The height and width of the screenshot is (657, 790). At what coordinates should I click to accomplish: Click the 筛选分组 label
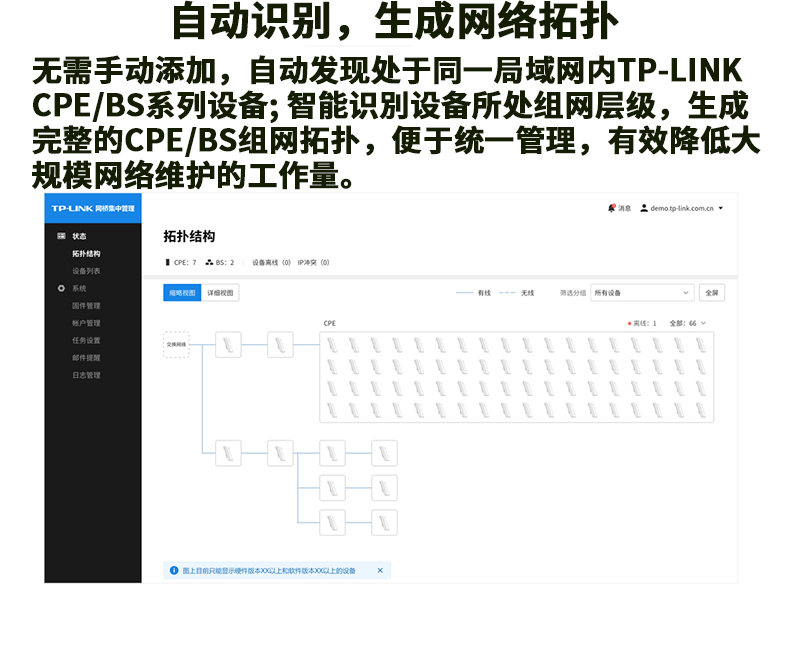(573, 293)
